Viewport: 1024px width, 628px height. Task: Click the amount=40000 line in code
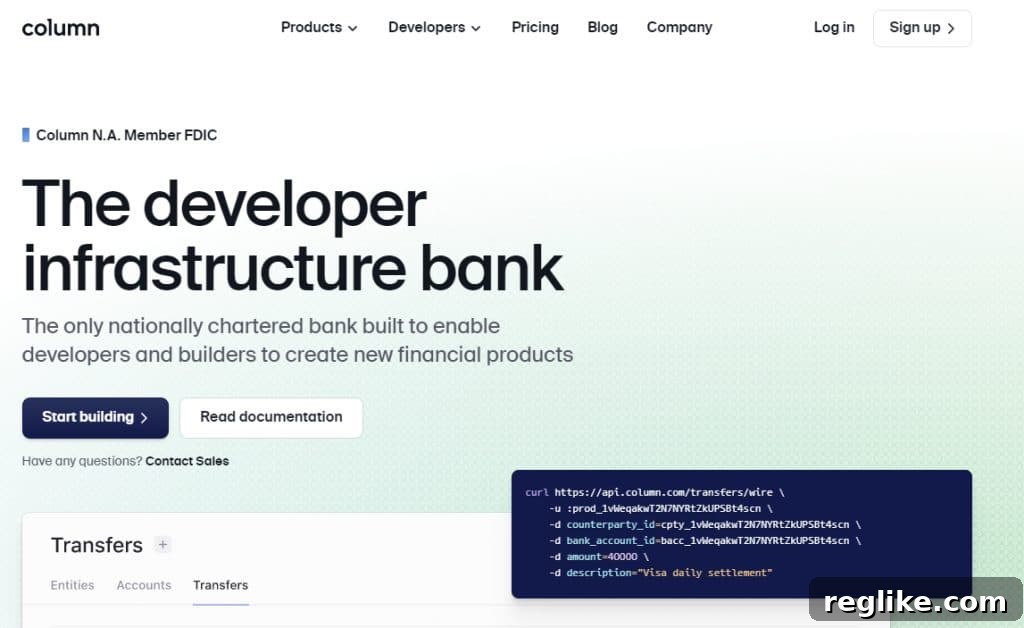coord(599,557)
